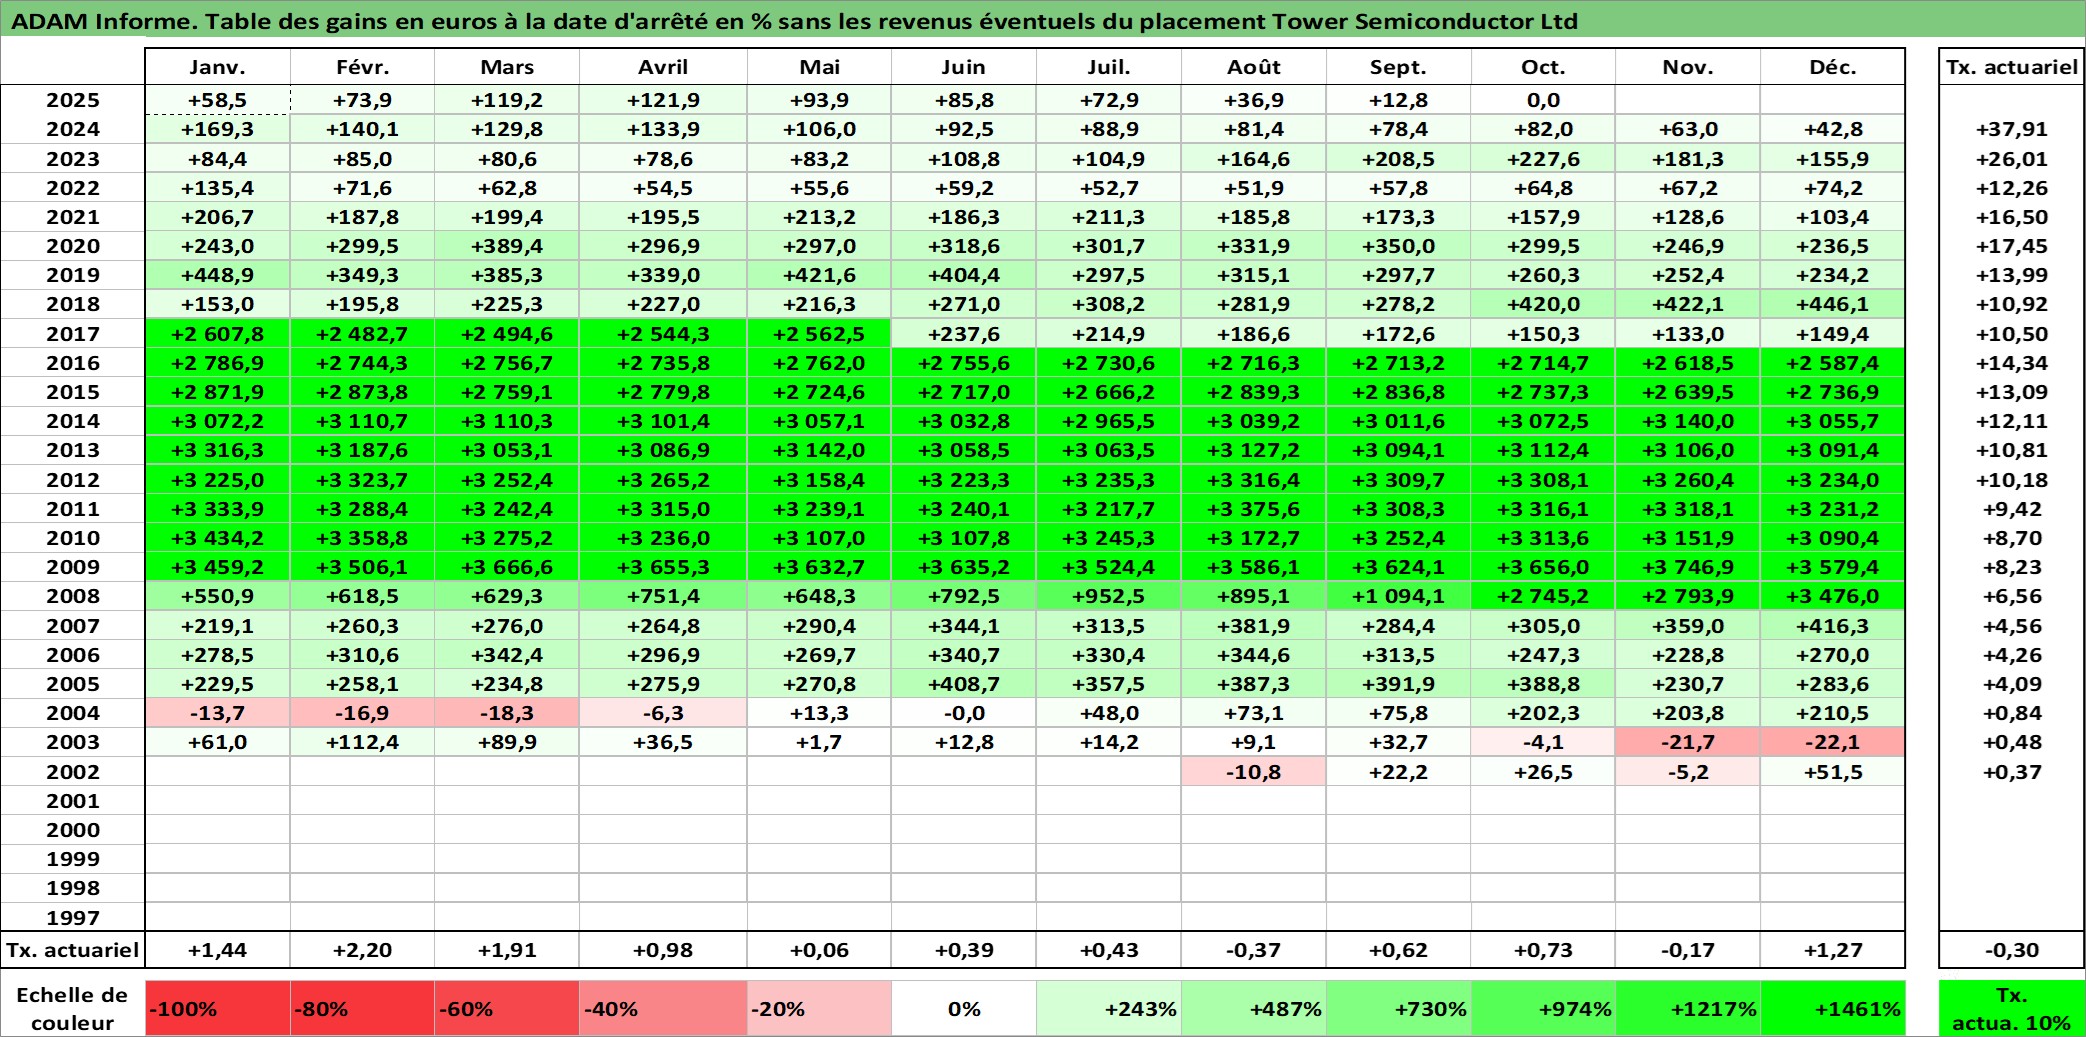Select the Août column header
The image size is (2086, 1037).
point(1254,67)
